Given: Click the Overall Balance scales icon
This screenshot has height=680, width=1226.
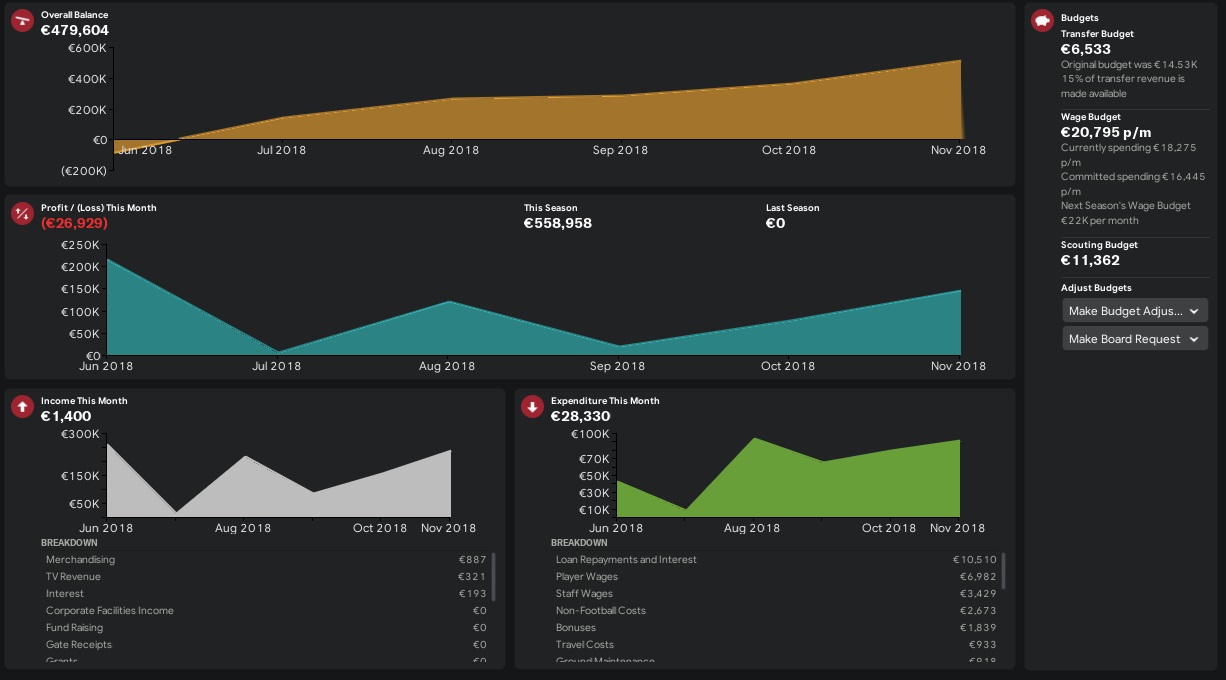Looking at the screenshot, I should click(x=22, y=22).
